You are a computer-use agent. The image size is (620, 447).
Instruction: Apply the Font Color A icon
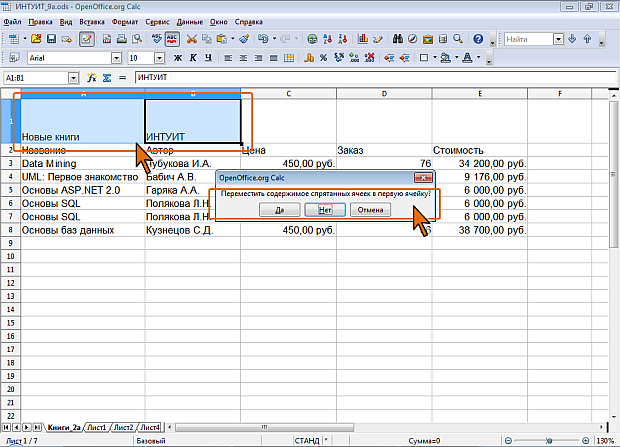467,58
